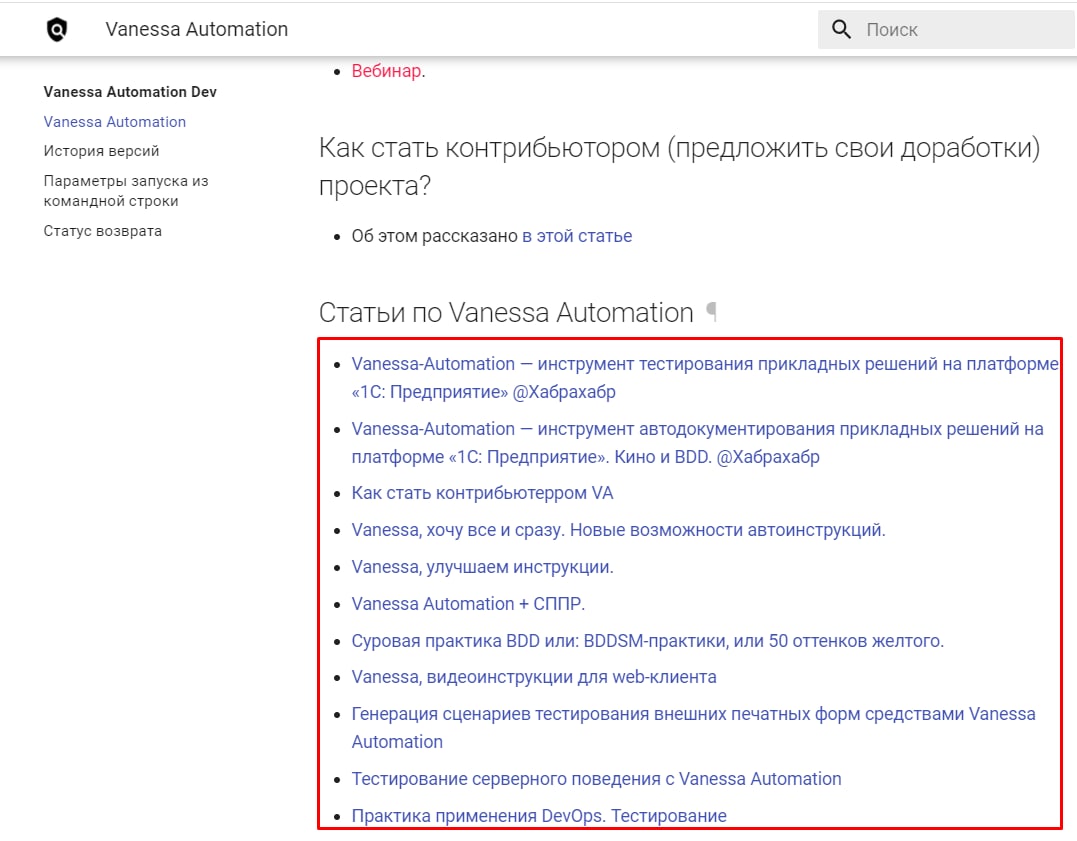The width and height of the screenshot is (1077, 841).
Task: Open 'Суровая практика BDD' article link
Action: [648, 641]
